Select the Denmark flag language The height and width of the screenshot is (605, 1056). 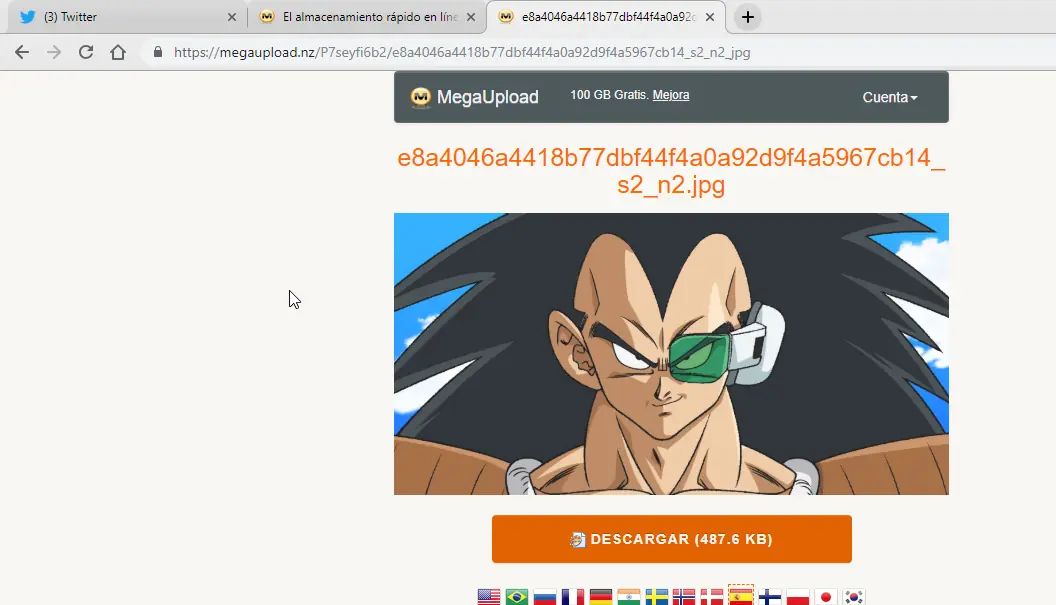click(712, 597)
